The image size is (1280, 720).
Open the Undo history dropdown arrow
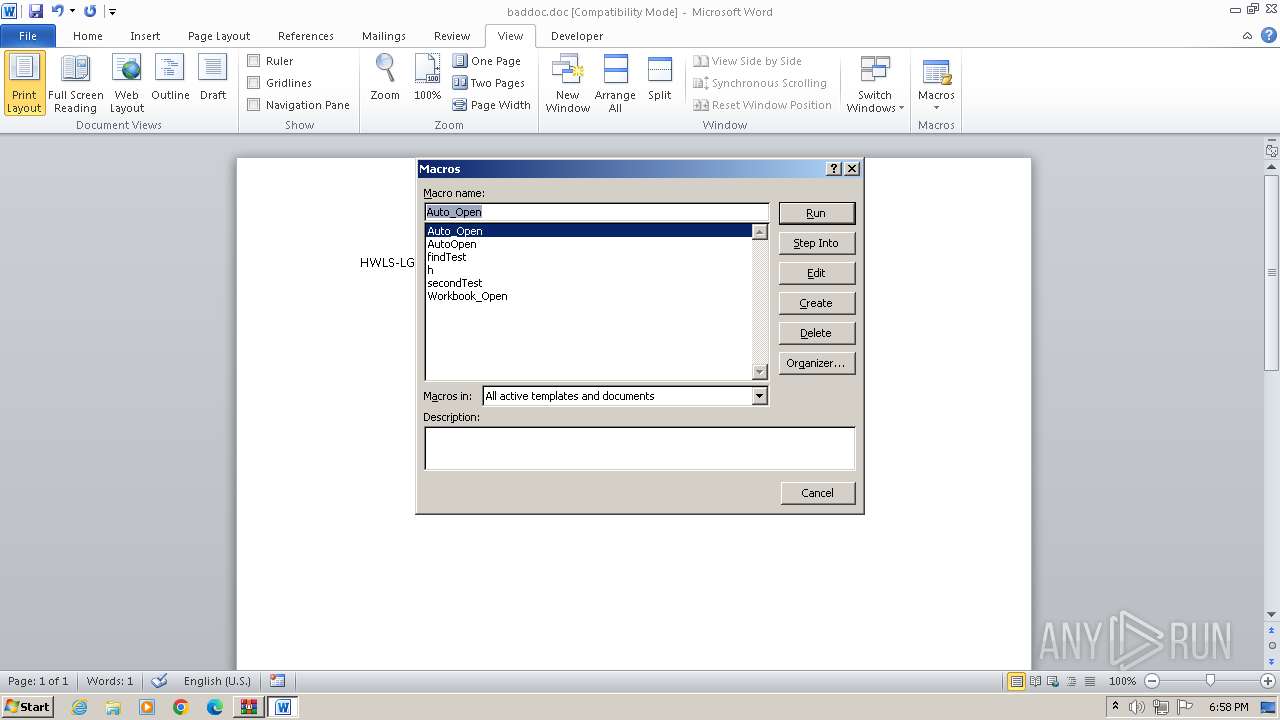point(72,11)
